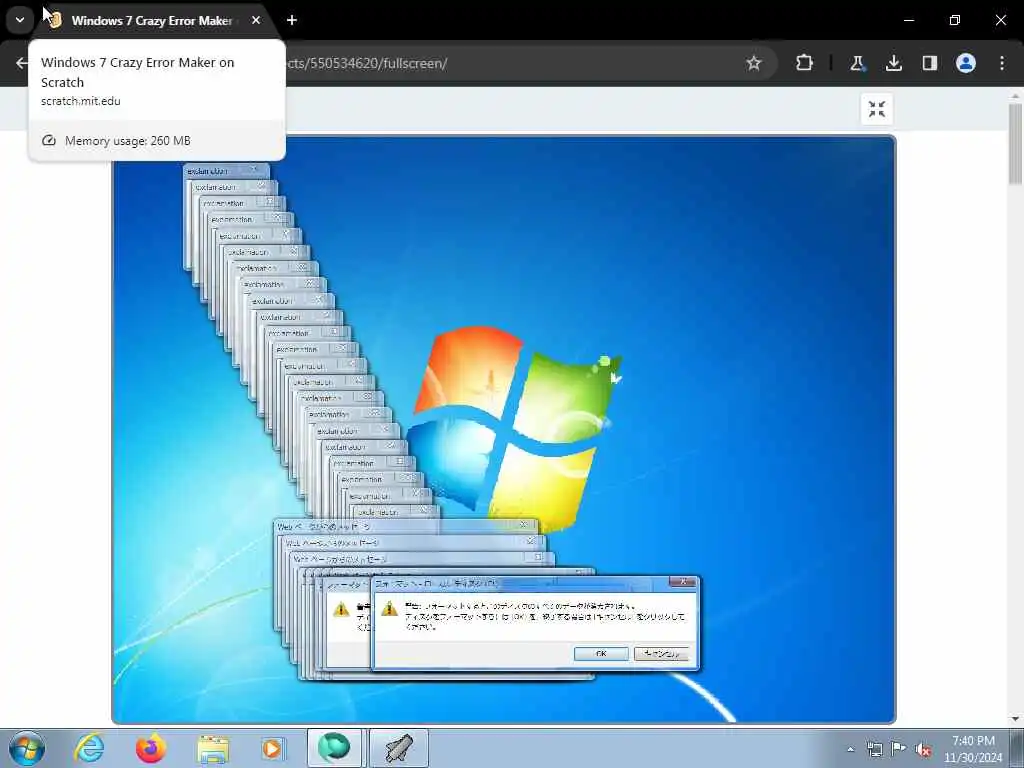Click the Cancel button in front dialog
The height and width of the screenshot is (768, 1024).
[661, 653]
